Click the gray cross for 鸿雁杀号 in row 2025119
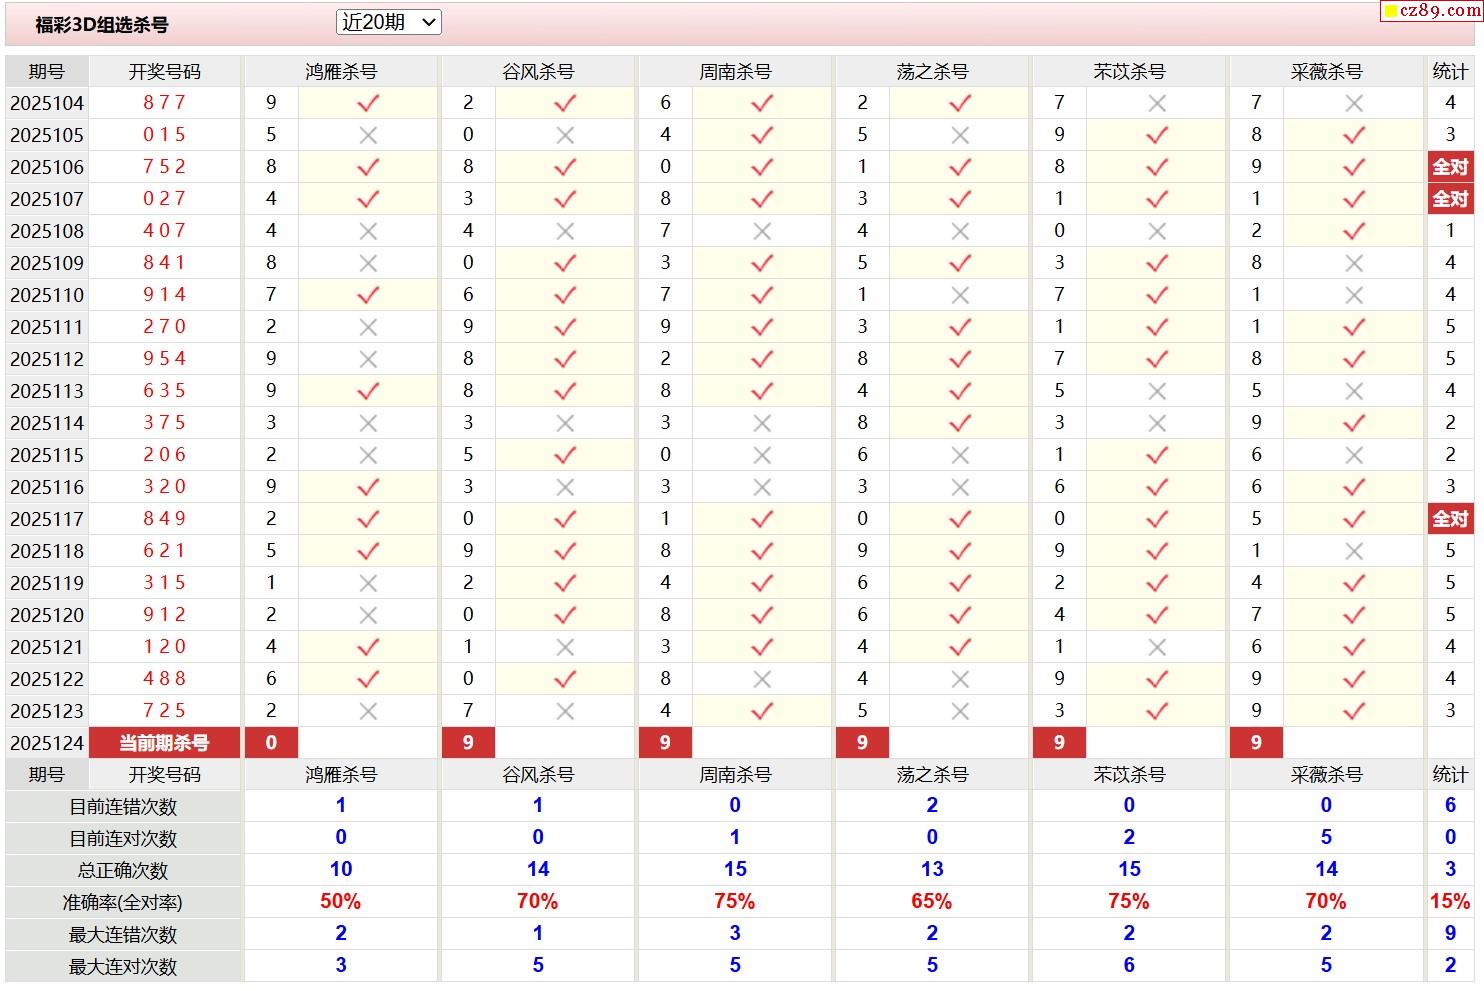The width and height of the screenshot is (1484, 991). point(368,583)
